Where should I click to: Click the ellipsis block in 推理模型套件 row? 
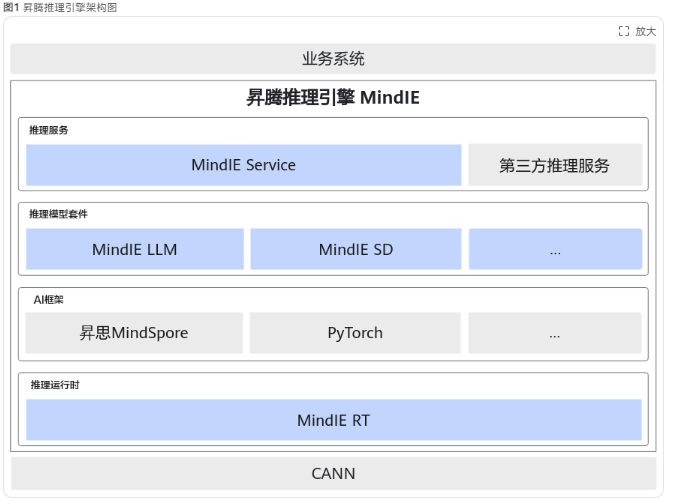point(555,249)
